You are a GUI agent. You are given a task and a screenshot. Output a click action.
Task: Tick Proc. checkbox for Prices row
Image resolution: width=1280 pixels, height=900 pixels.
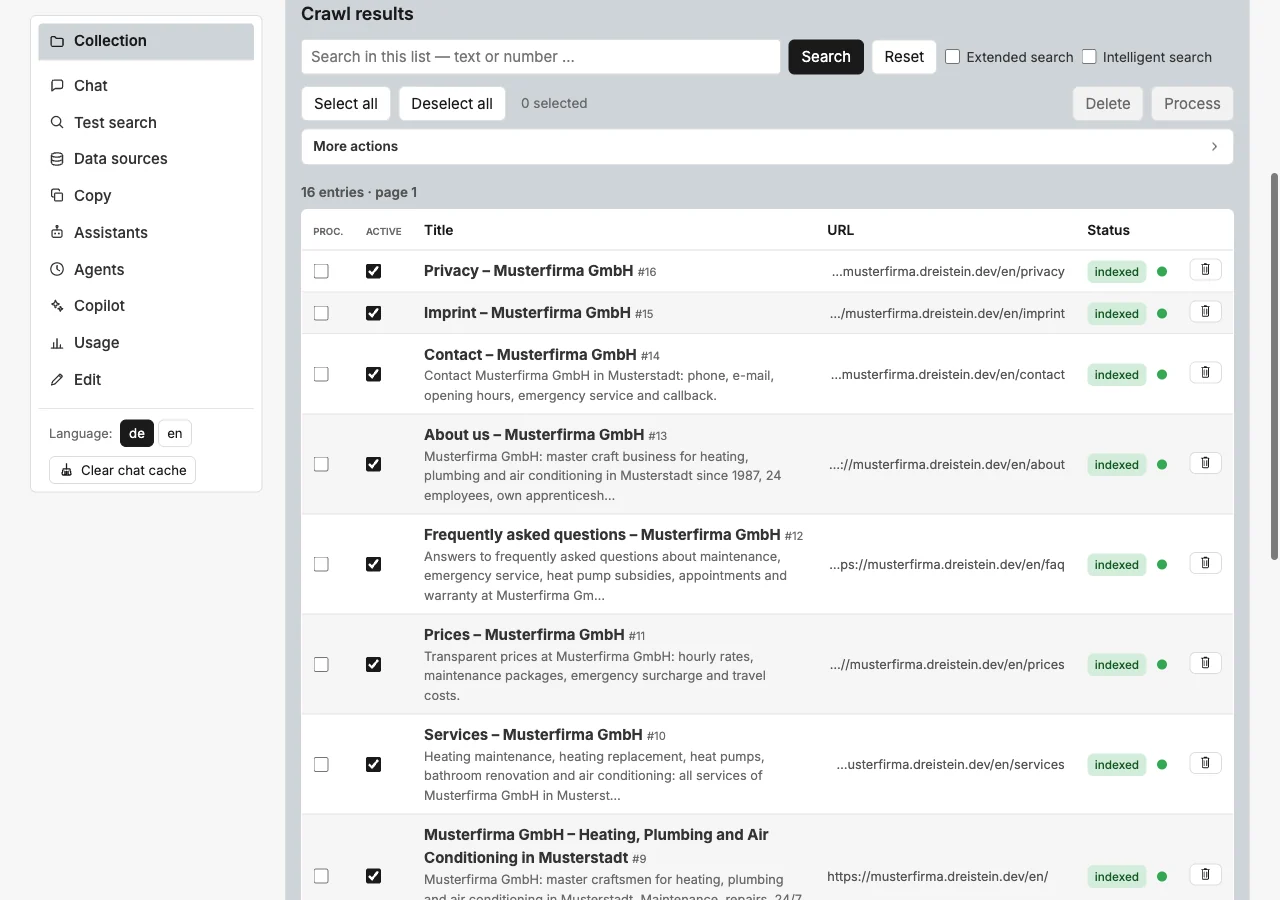tap(321, 664)
